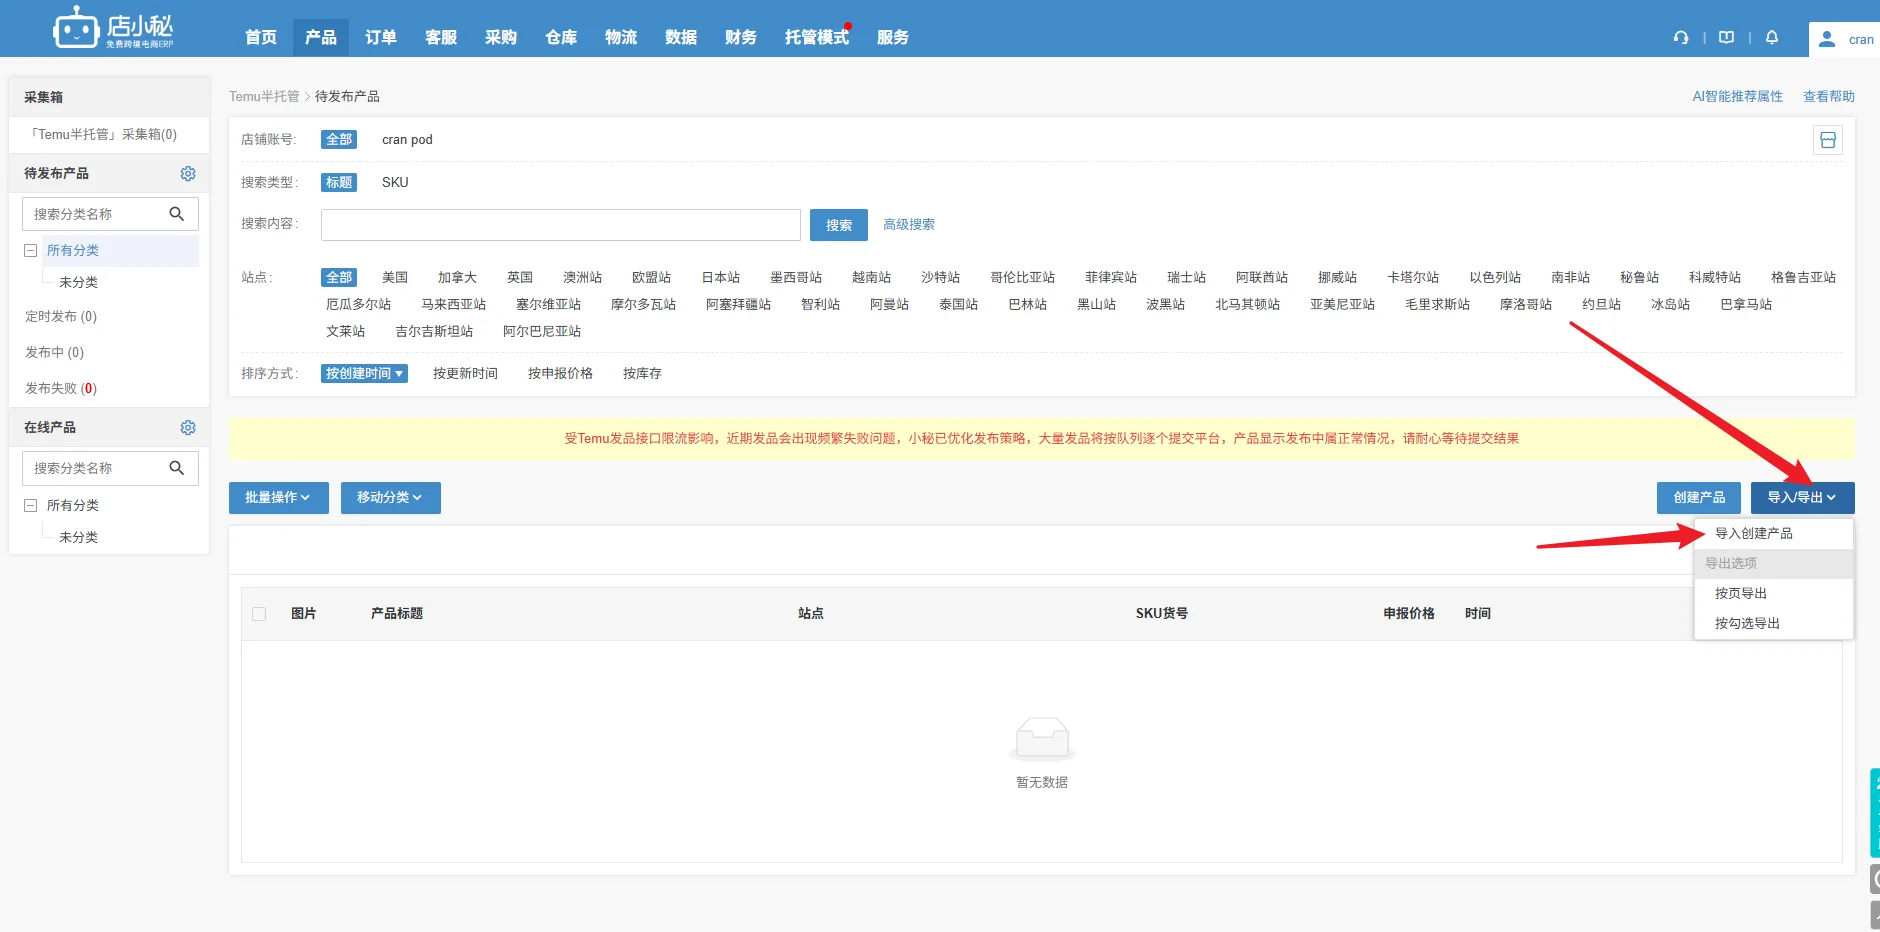Image resolution: width=1880 pixels, height=932 pixels.
Task: Click the collapse filter panel icon
Action: 1828,140
